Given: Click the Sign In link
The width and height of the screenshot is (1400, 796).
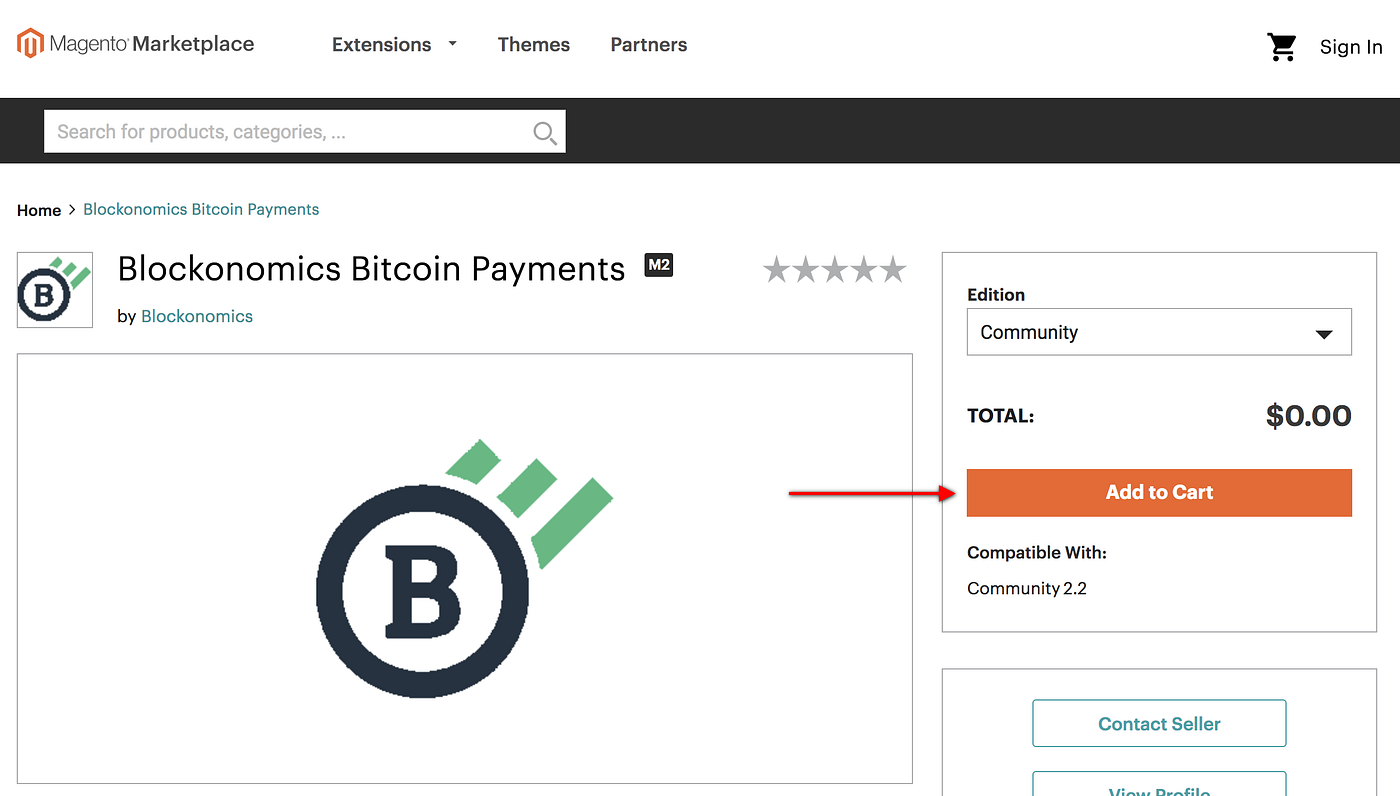Looking at the screenshot, I should click(1351, 47).
